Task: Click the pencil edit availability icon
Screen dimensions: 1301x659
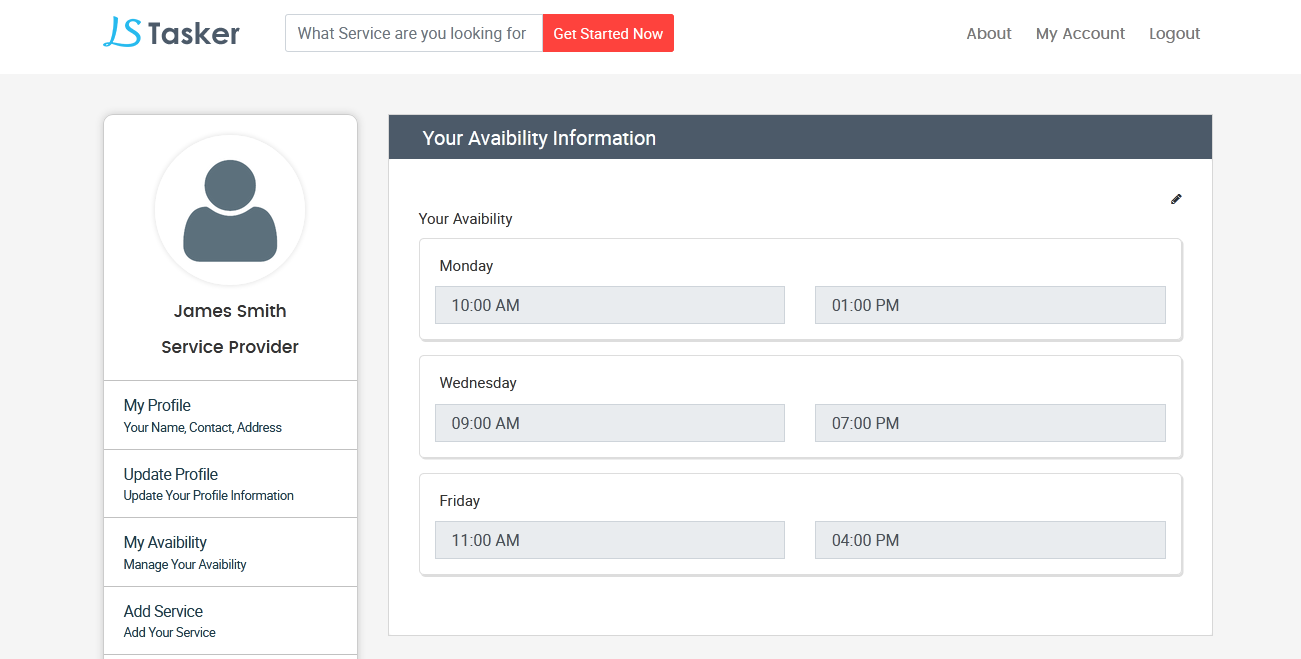Action: tap(1176, 199)
